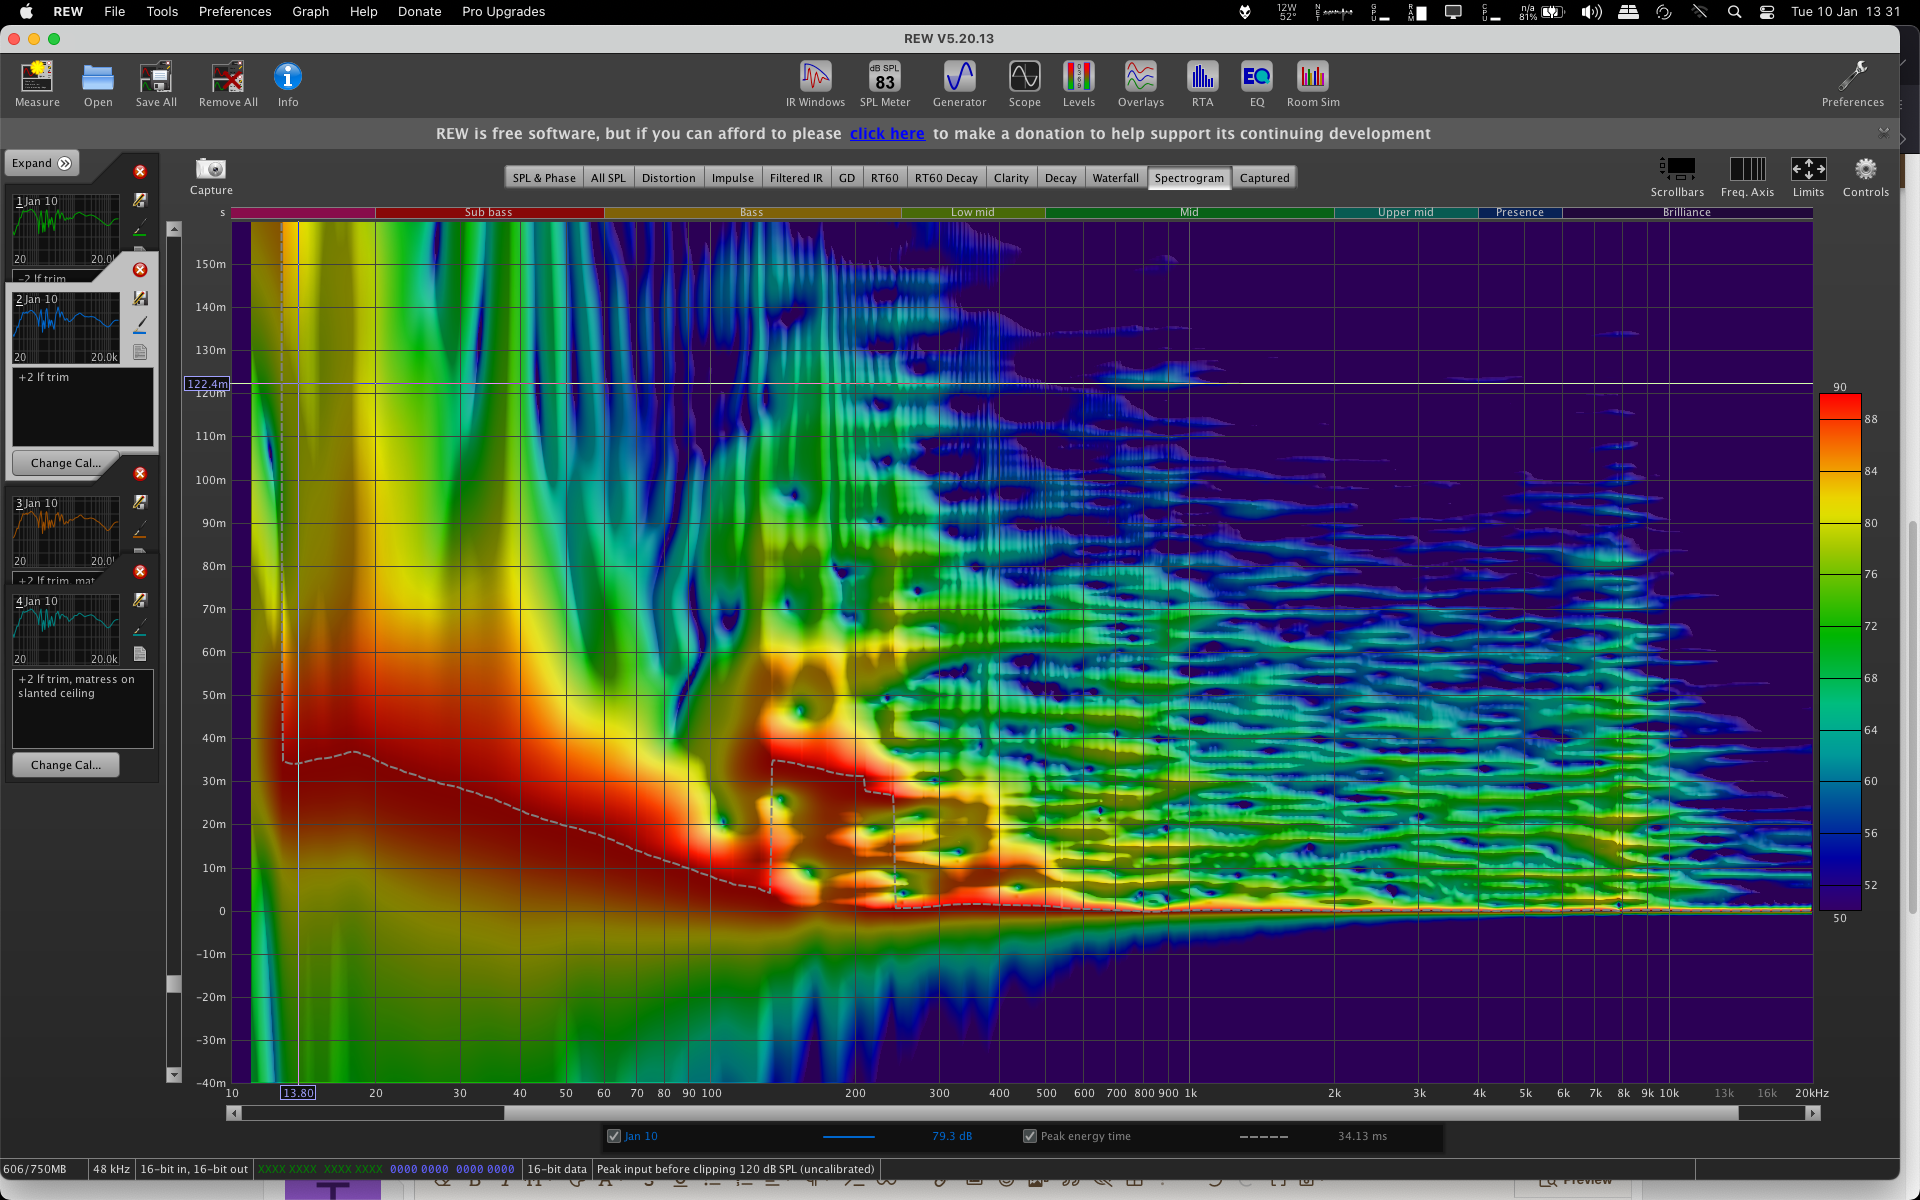The height and width of the screenshot is (1200, 1920).
Task: Launch the signal Generator
Action: [959, 84]
